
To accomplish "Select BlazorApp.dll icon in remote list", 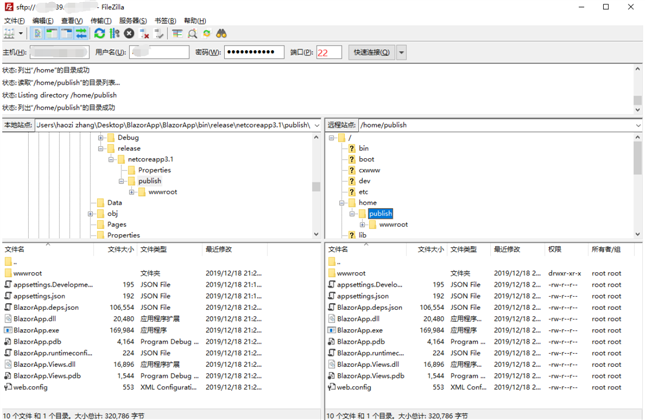I will 332,319.
